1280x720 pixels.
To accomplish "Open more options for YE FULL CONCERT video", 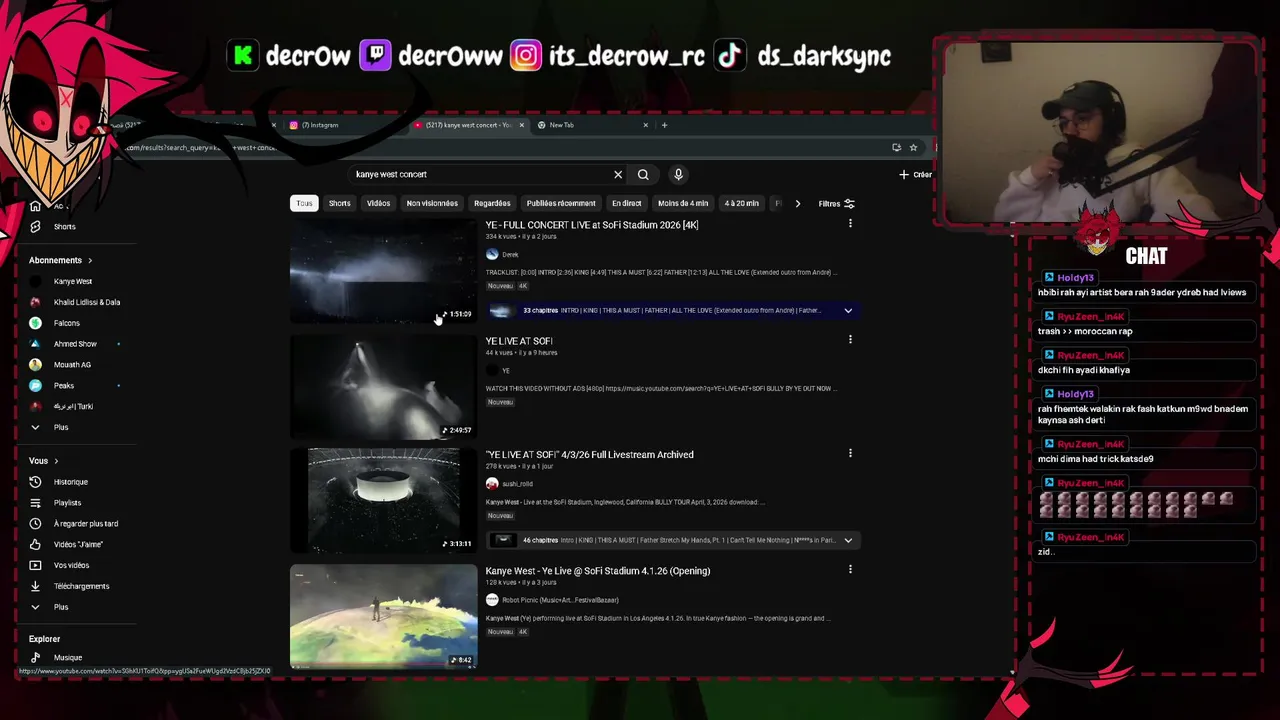I will [x=850, y=224].
